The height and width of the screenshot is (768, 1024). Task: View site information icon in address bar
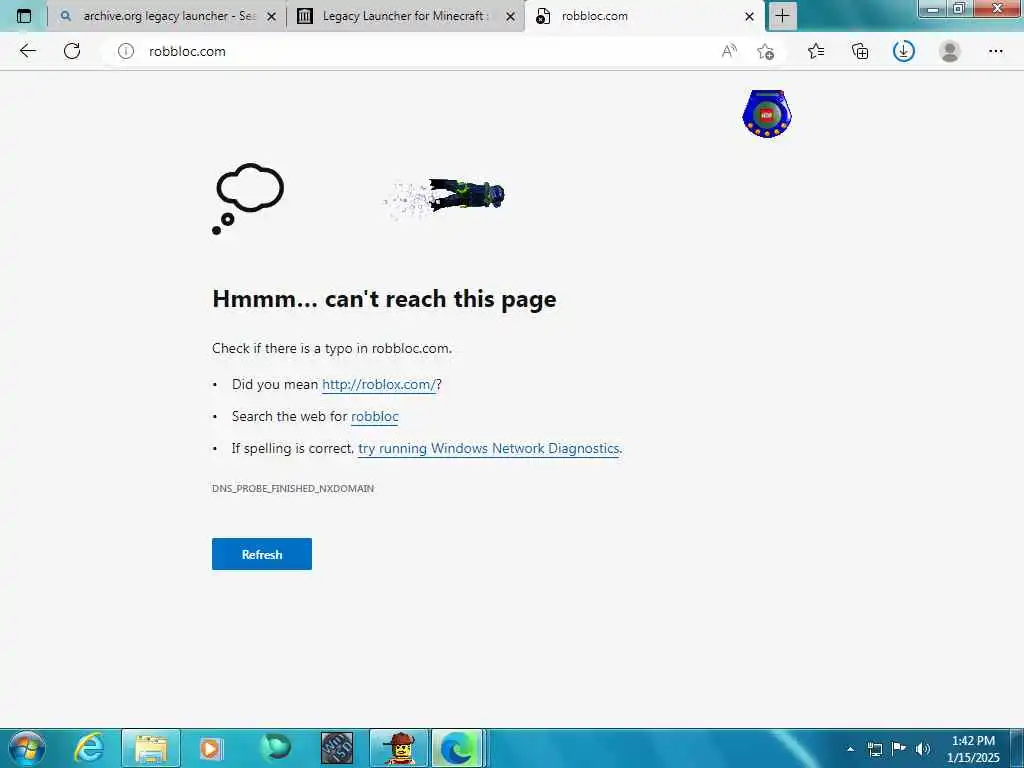click(125, 51)
